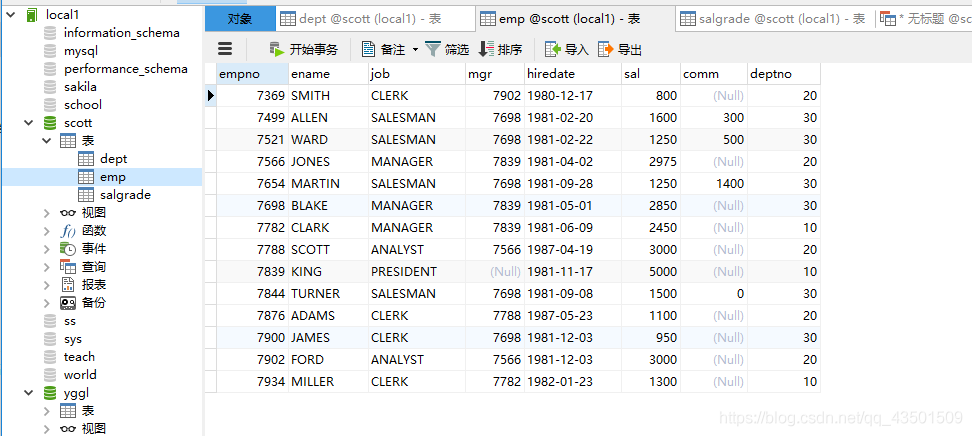This screenshot has height=436, width=972.
Task: Click the Begin Transaction (开始事务) icon
Action: (277, 49)
